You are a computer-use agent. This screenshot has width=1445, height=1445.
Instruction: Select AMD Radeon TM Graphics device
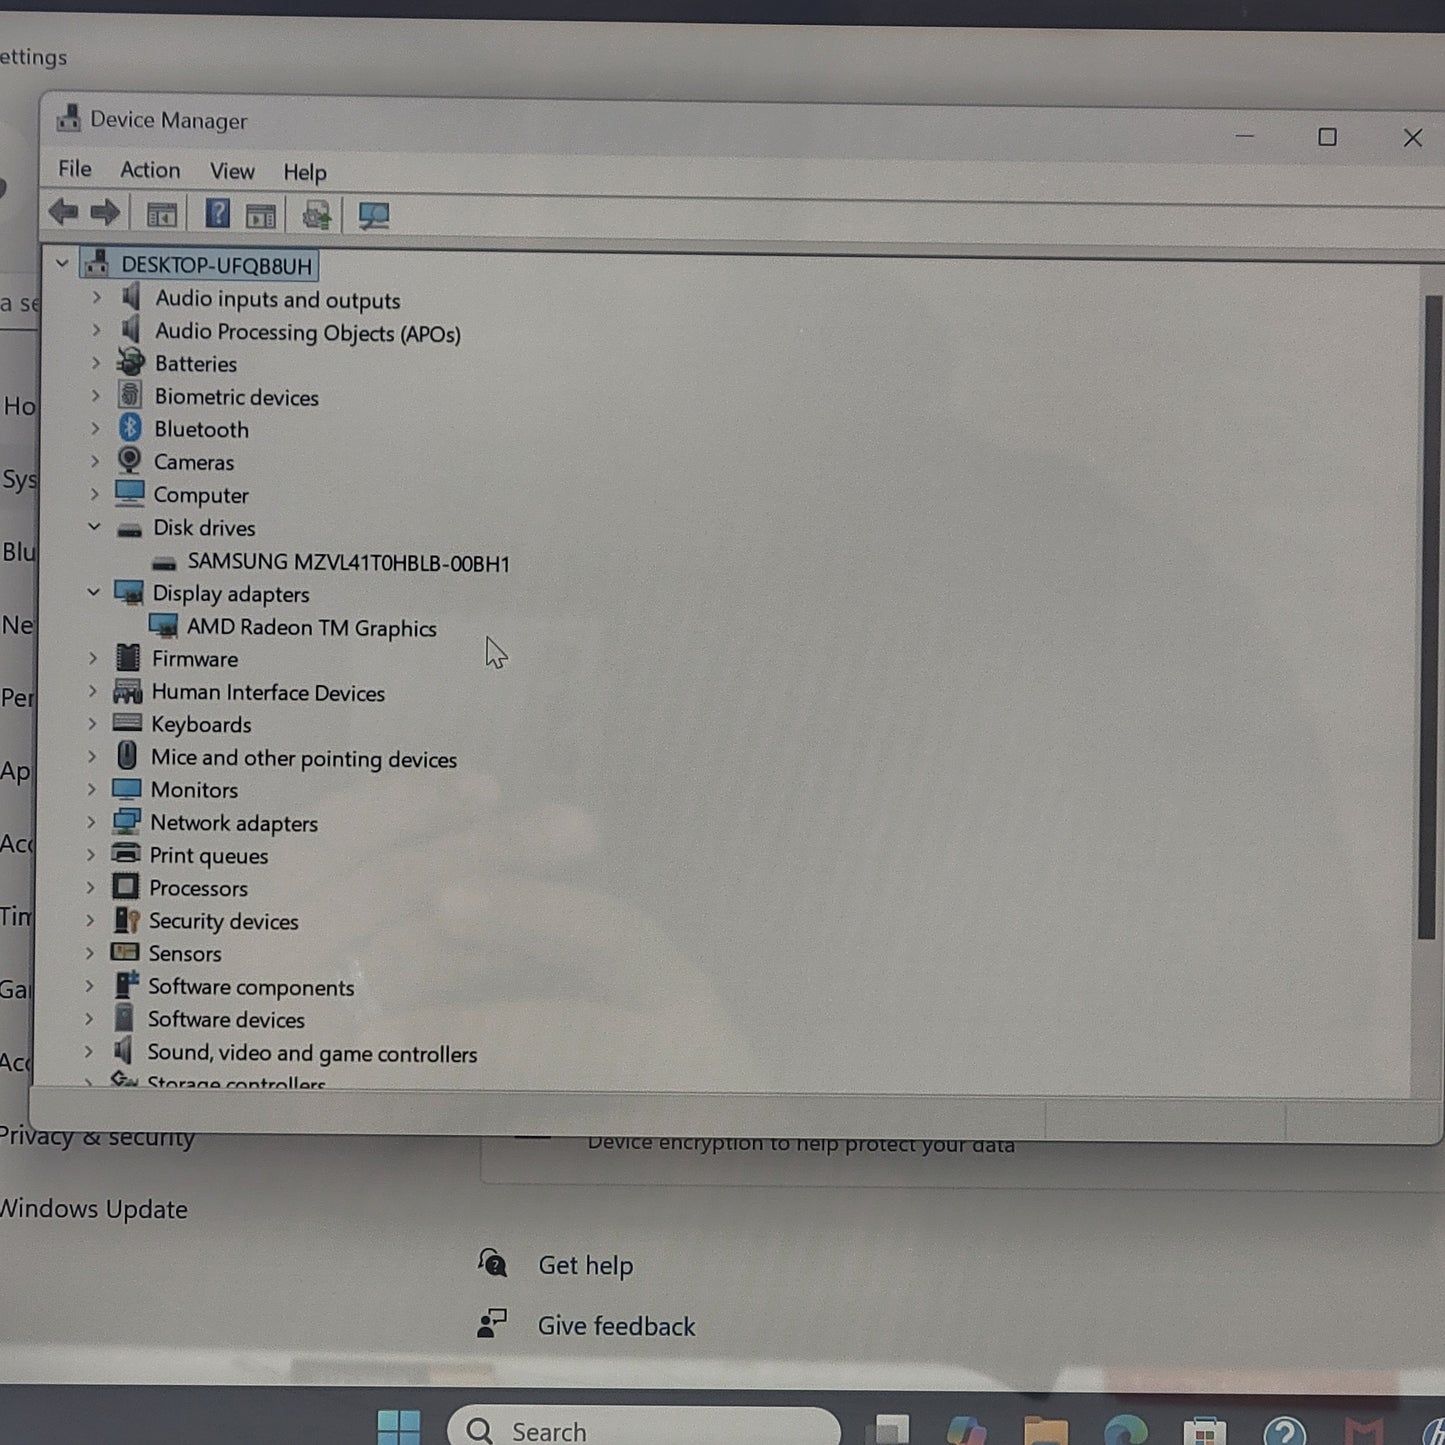coord(311,628)
